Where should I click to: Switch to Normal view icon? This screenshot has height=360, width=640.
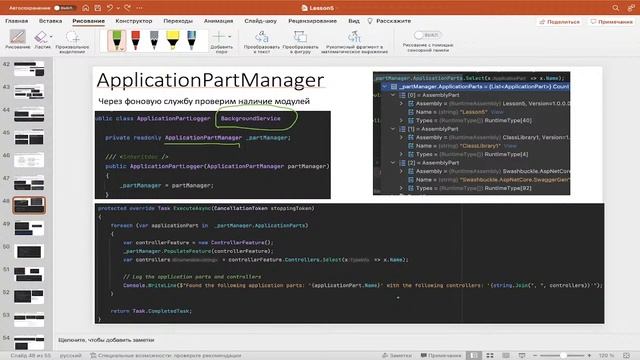click(x=473, y=356)
